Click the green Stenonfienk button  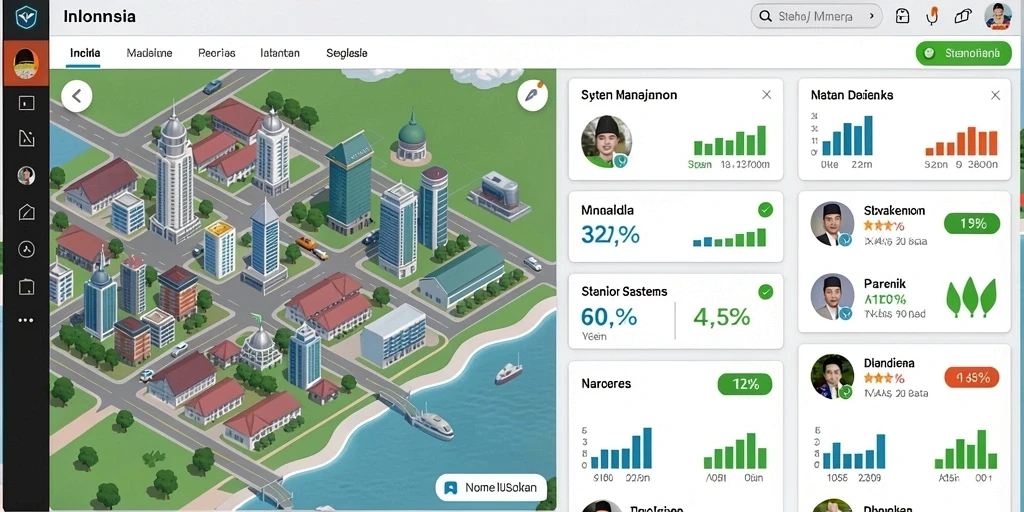(x=963, y=53)
